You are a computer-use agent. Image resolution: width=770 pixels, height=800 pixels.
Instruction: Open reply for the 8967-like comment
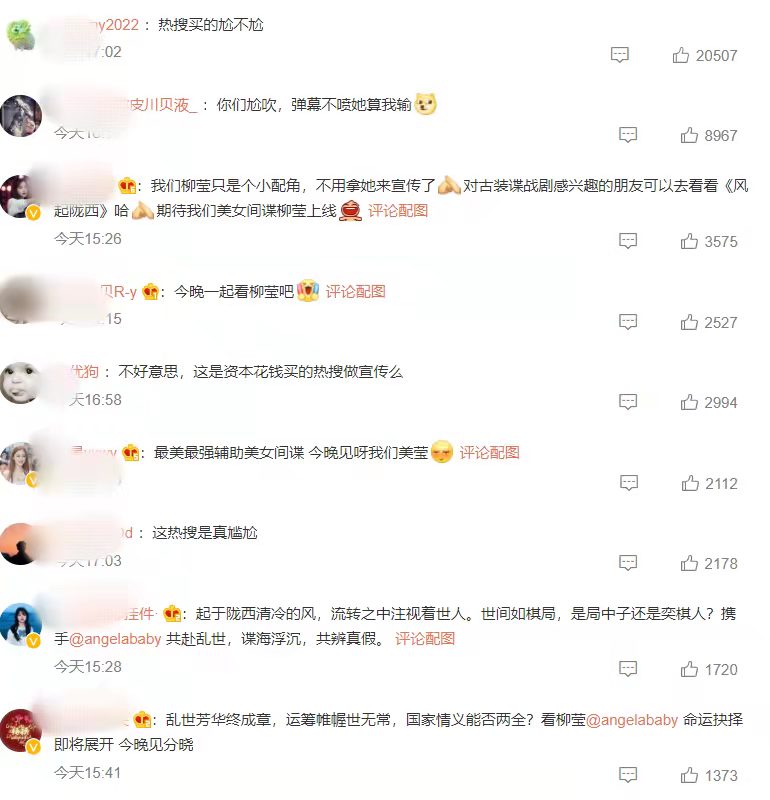(628, 135)
